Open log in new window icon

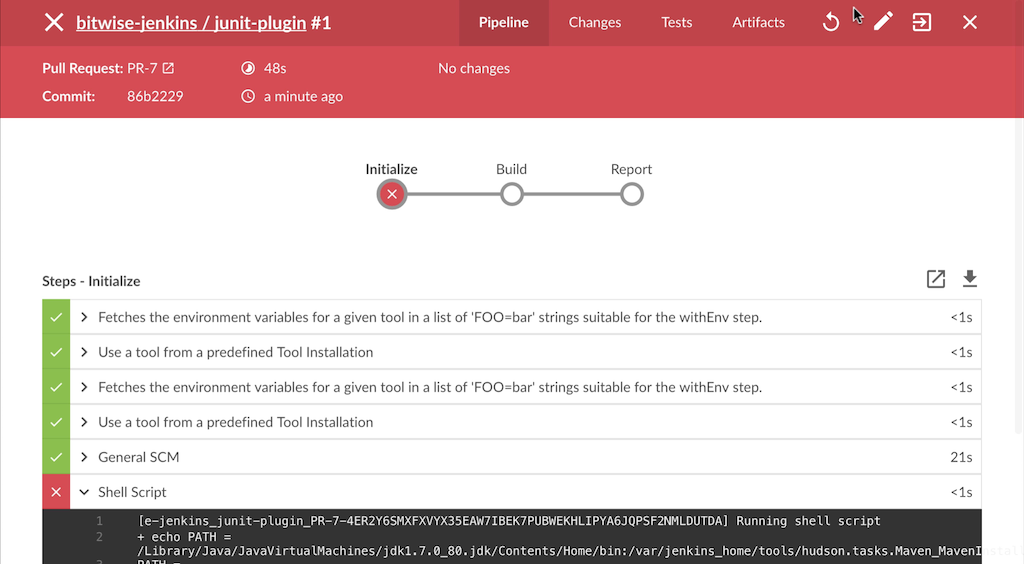pyautogui.click(x=936, y=280)
